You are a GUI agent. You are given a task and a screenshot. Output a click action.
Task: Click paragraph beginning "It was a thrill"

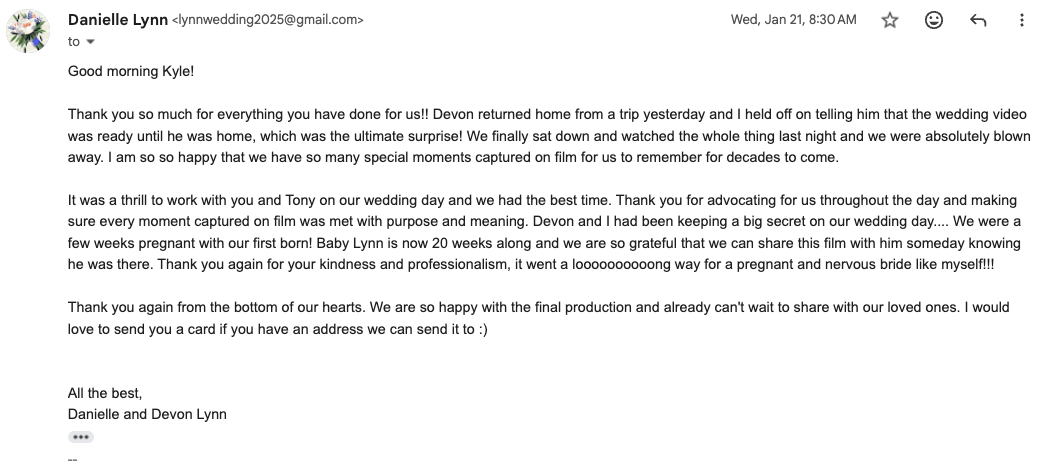(544, 232)
